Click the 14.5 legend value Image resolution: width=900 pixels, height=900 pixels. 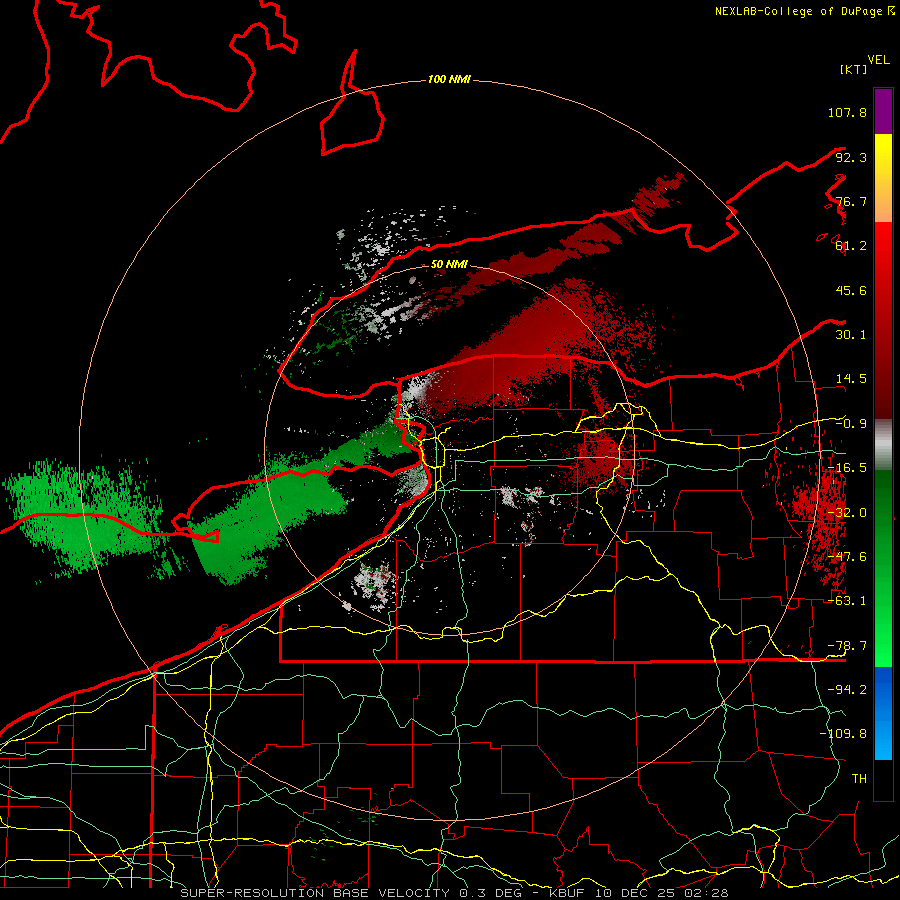tap(851, 379)
